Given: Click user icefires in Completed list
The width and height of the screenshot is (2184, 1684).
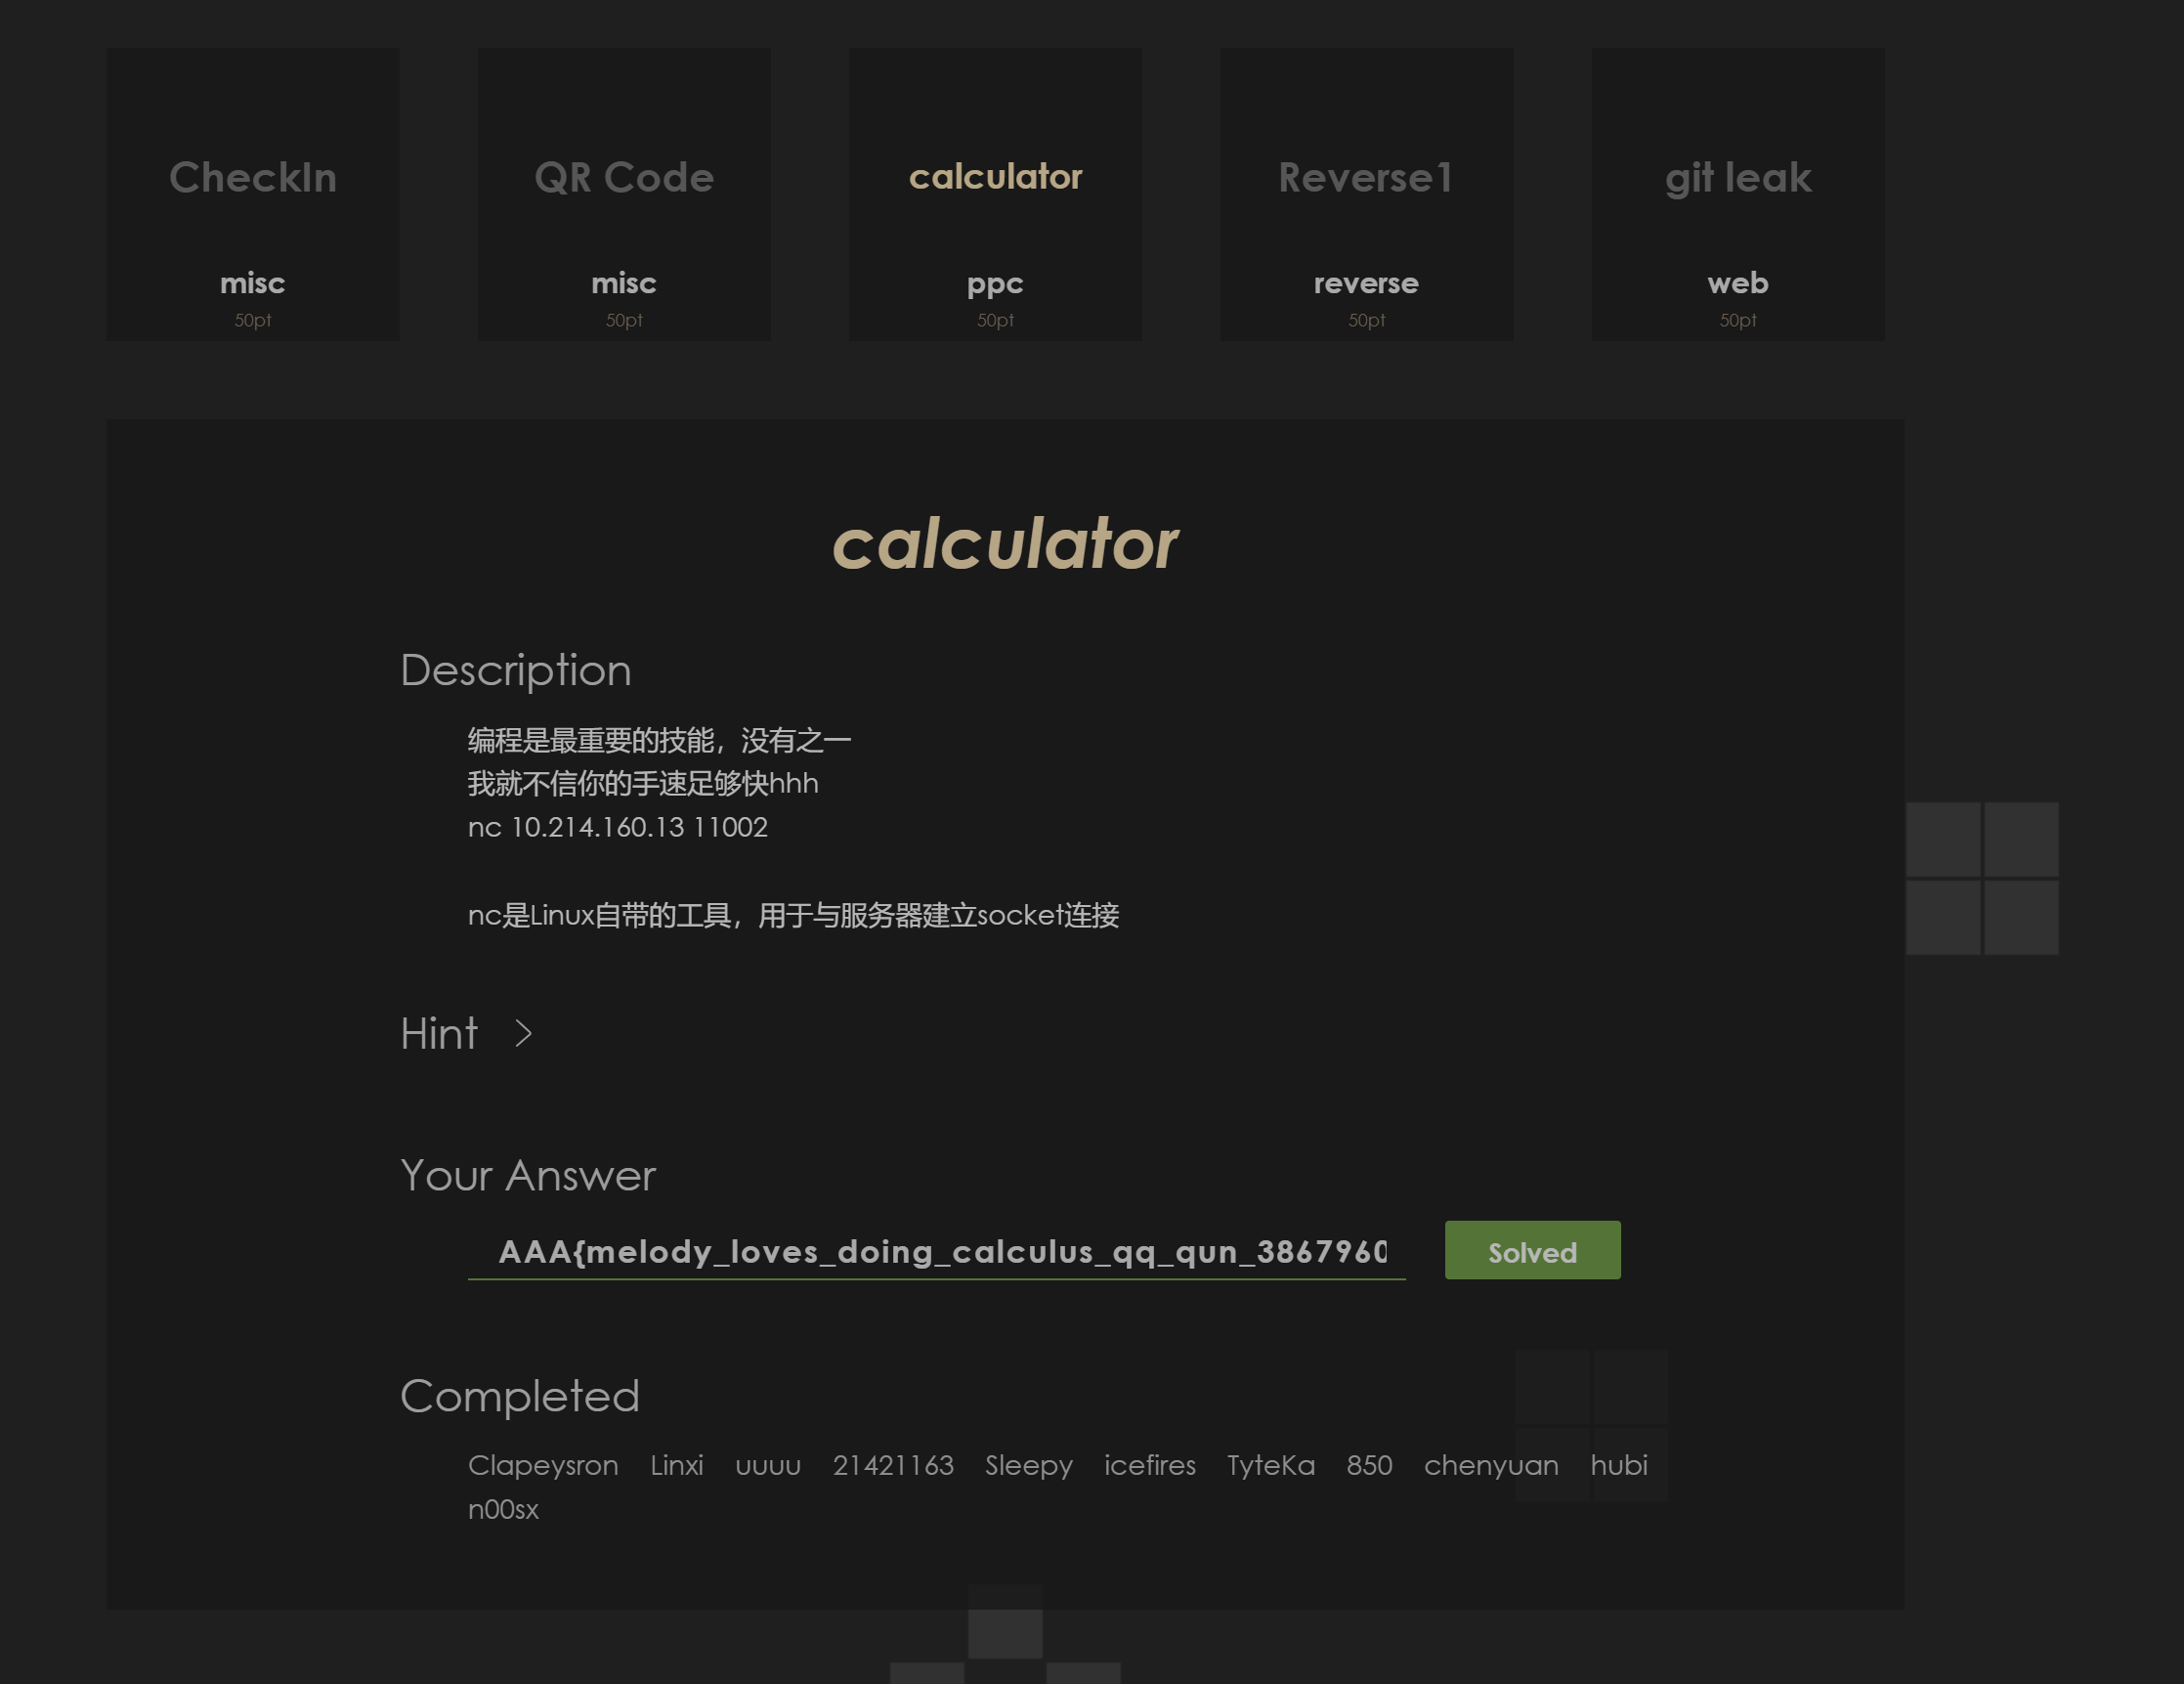Looking at the screenshot, I should [x=1150, y=1465].
